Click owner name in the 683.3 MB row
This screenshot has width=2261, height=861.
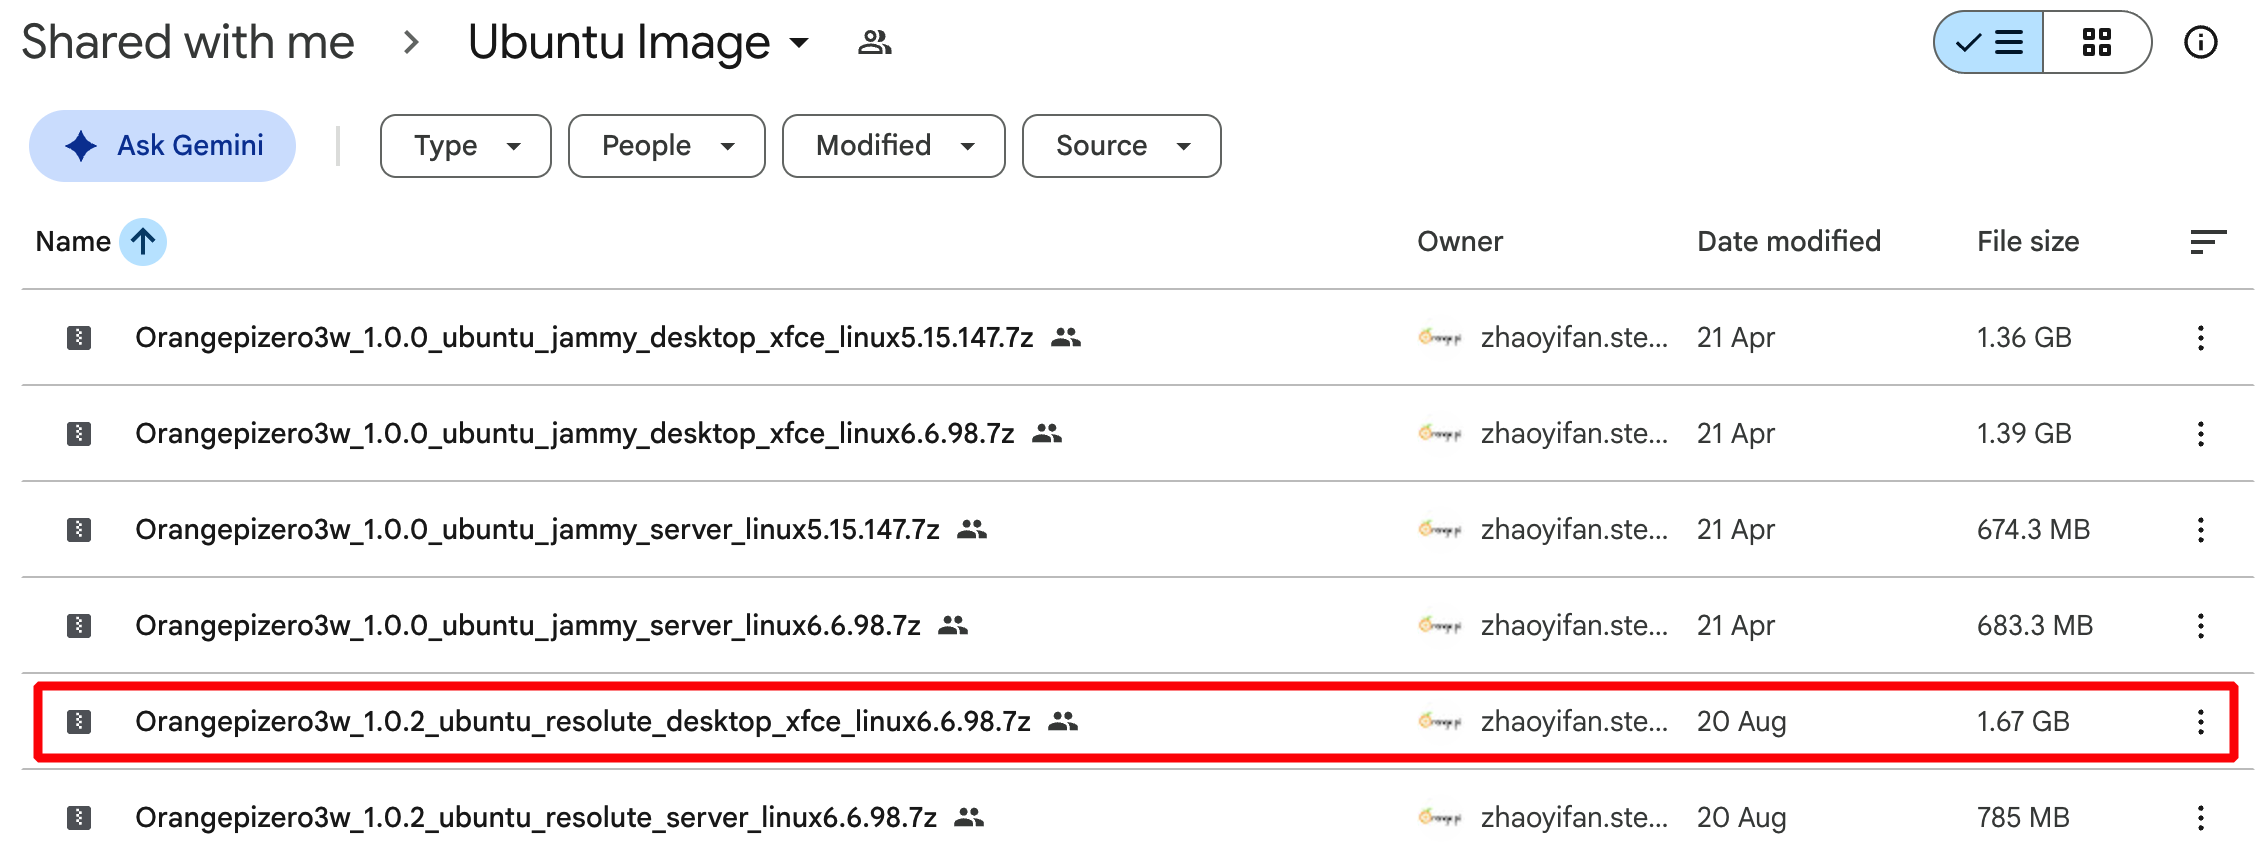coord(1574,626)
